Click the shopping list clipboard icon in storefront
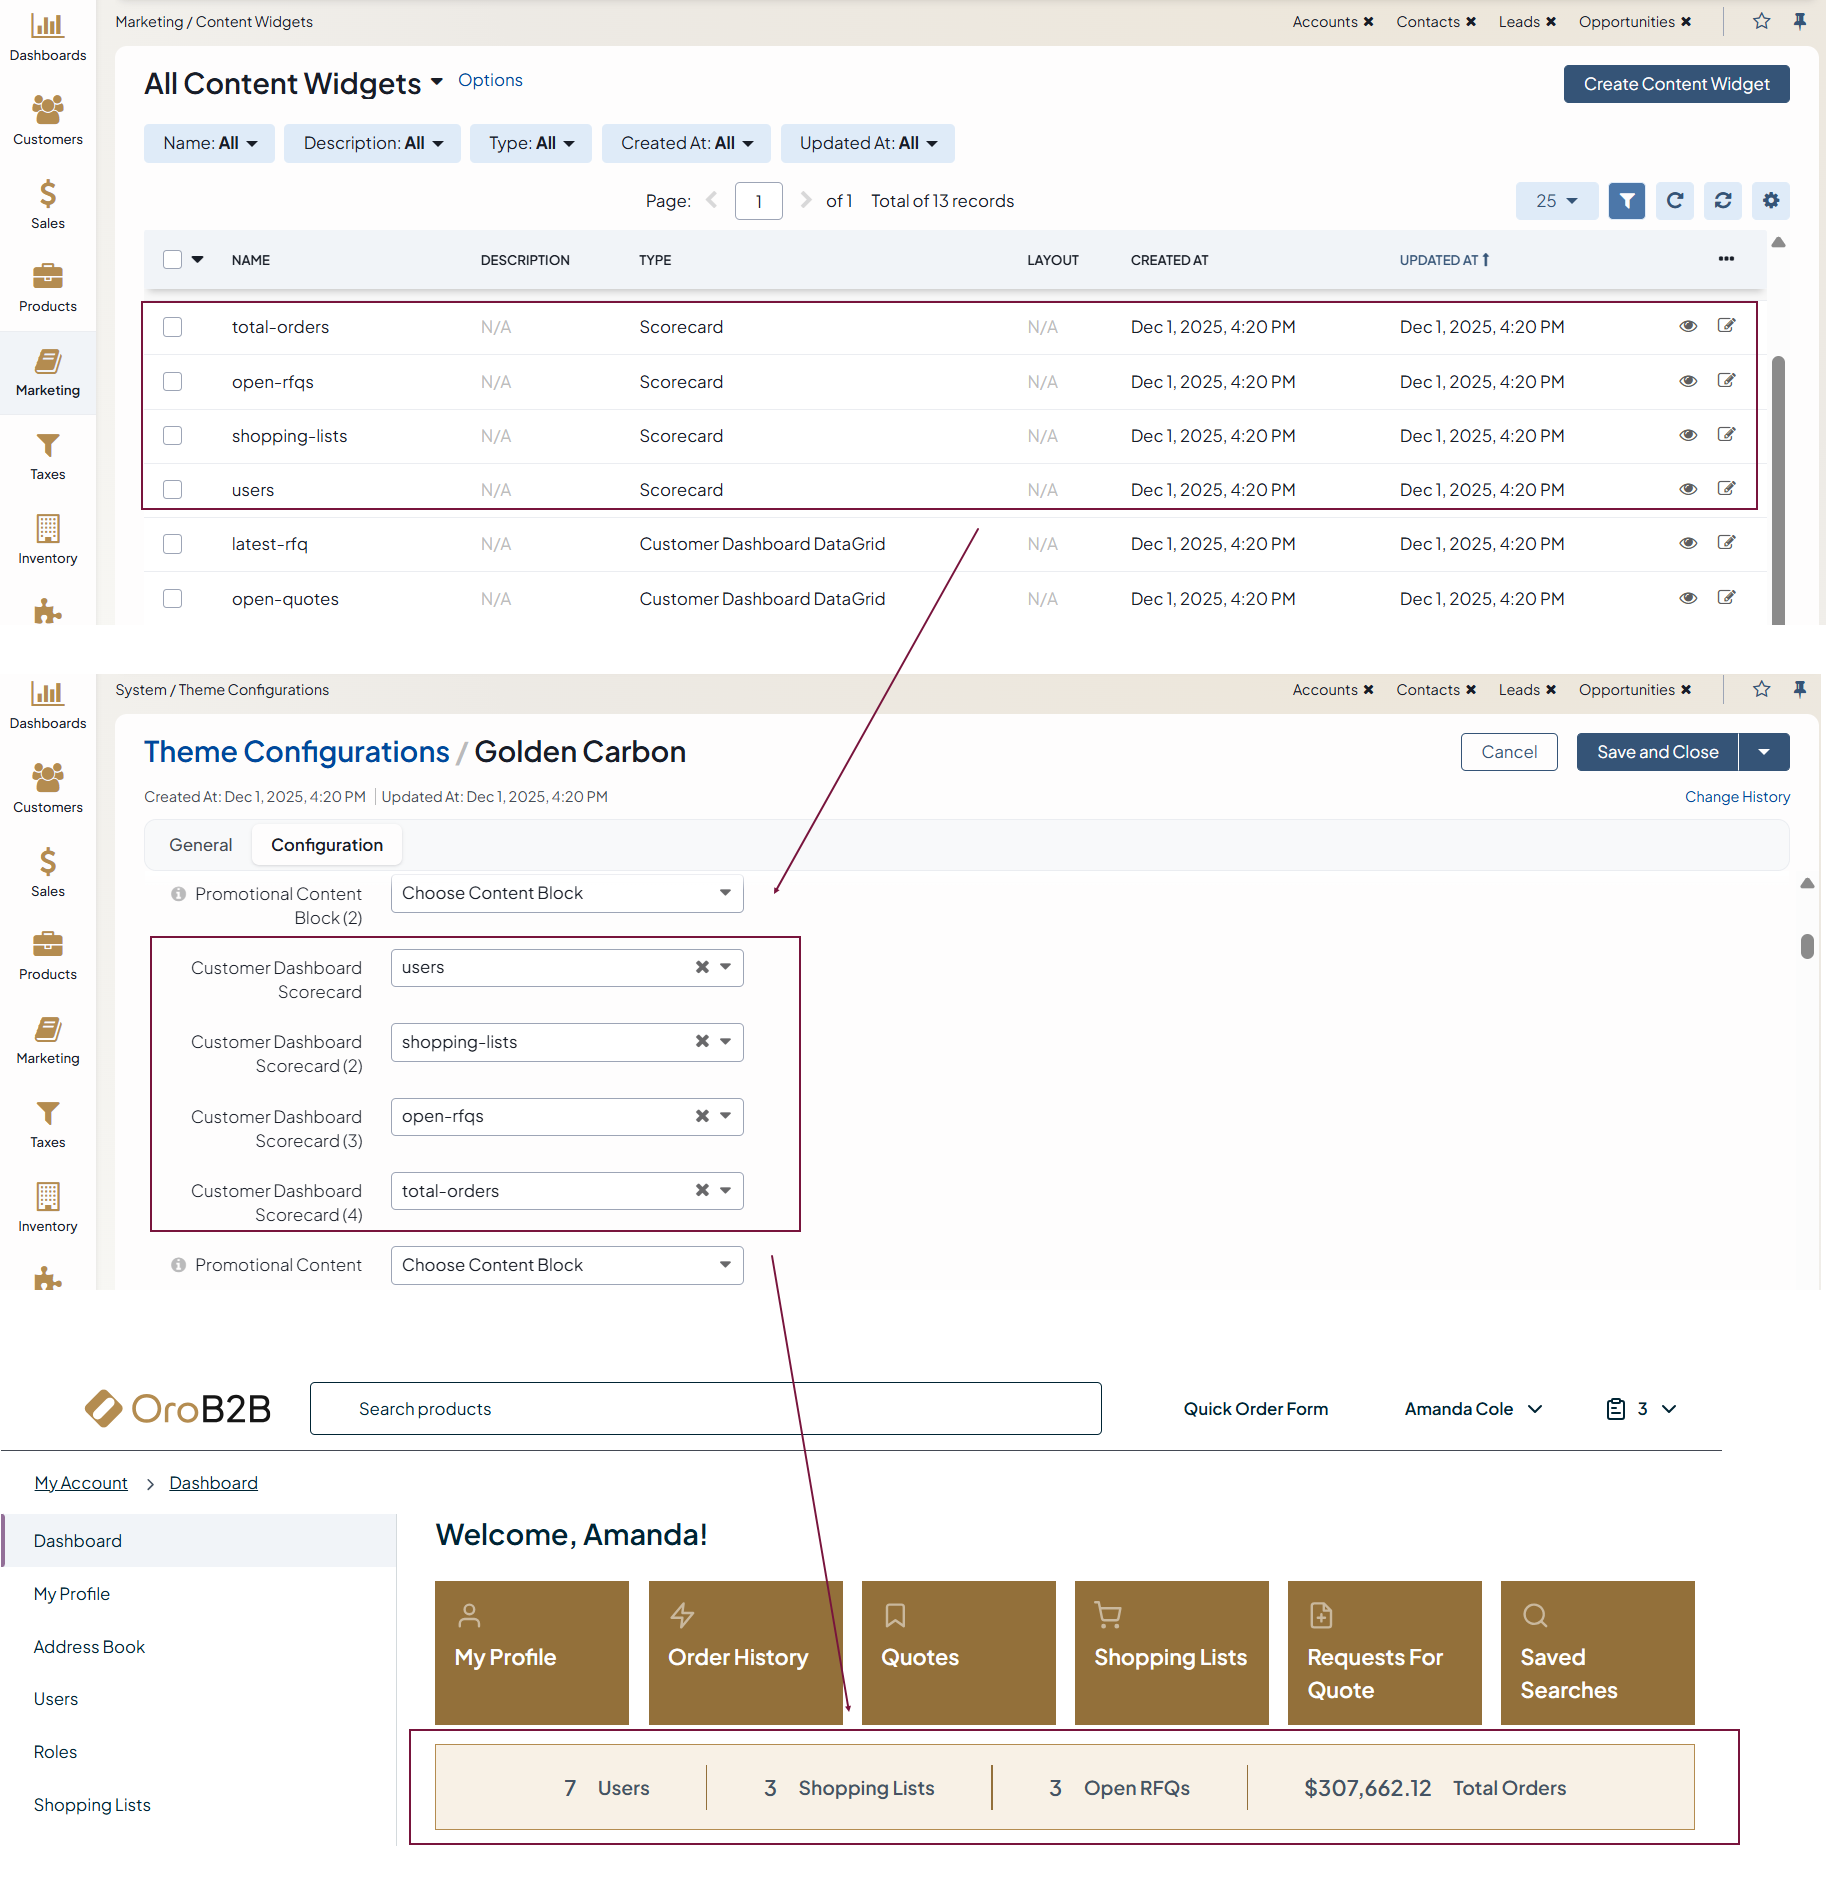 (1615, 1409)
